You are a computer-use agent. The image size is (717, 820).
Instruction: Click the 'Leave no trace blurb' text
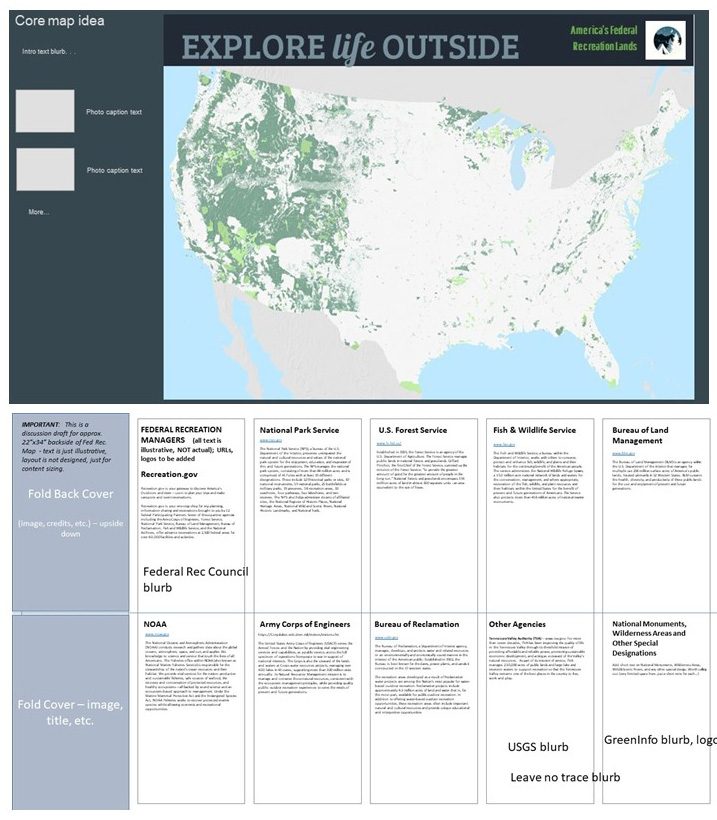(x=565, y=777)
